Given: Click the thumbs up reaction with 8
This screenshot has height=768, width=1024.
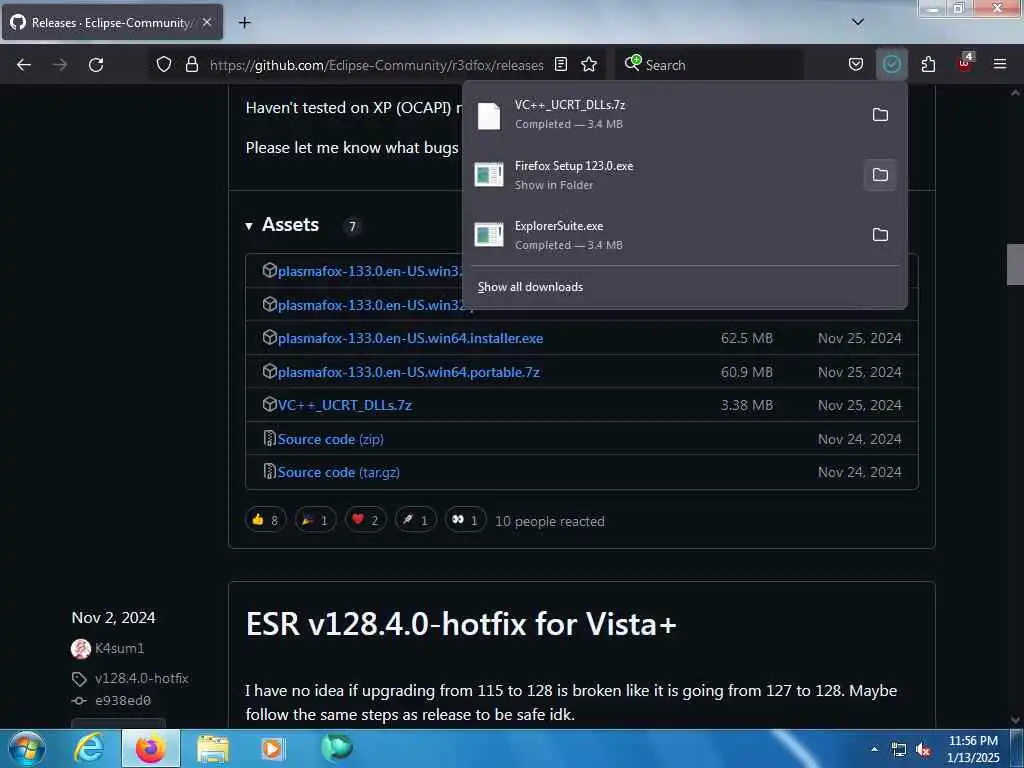Looking at the screenshot, I should 266,520.
